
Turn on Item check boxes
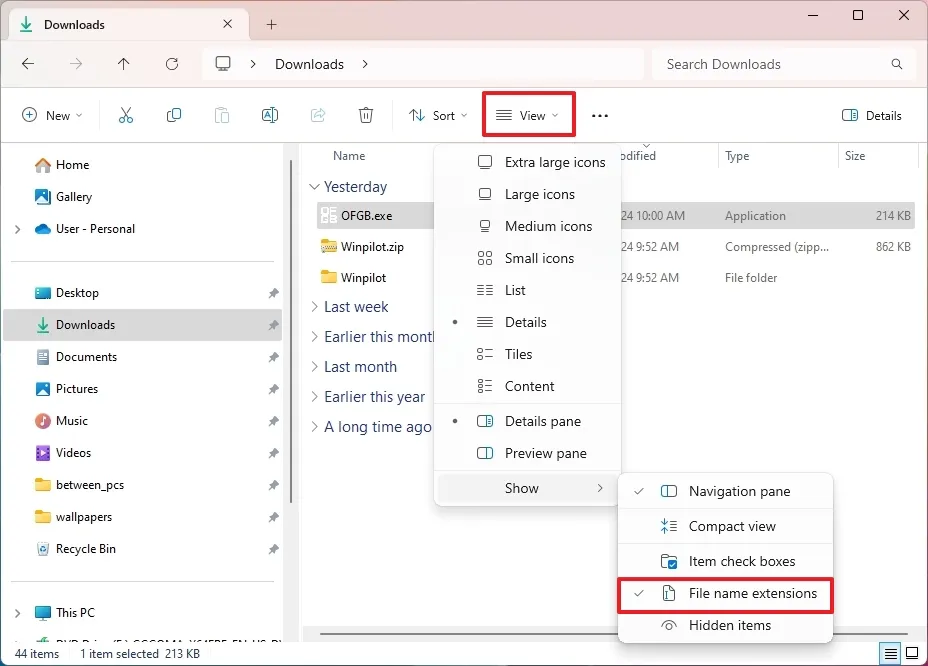pos(743,561)
